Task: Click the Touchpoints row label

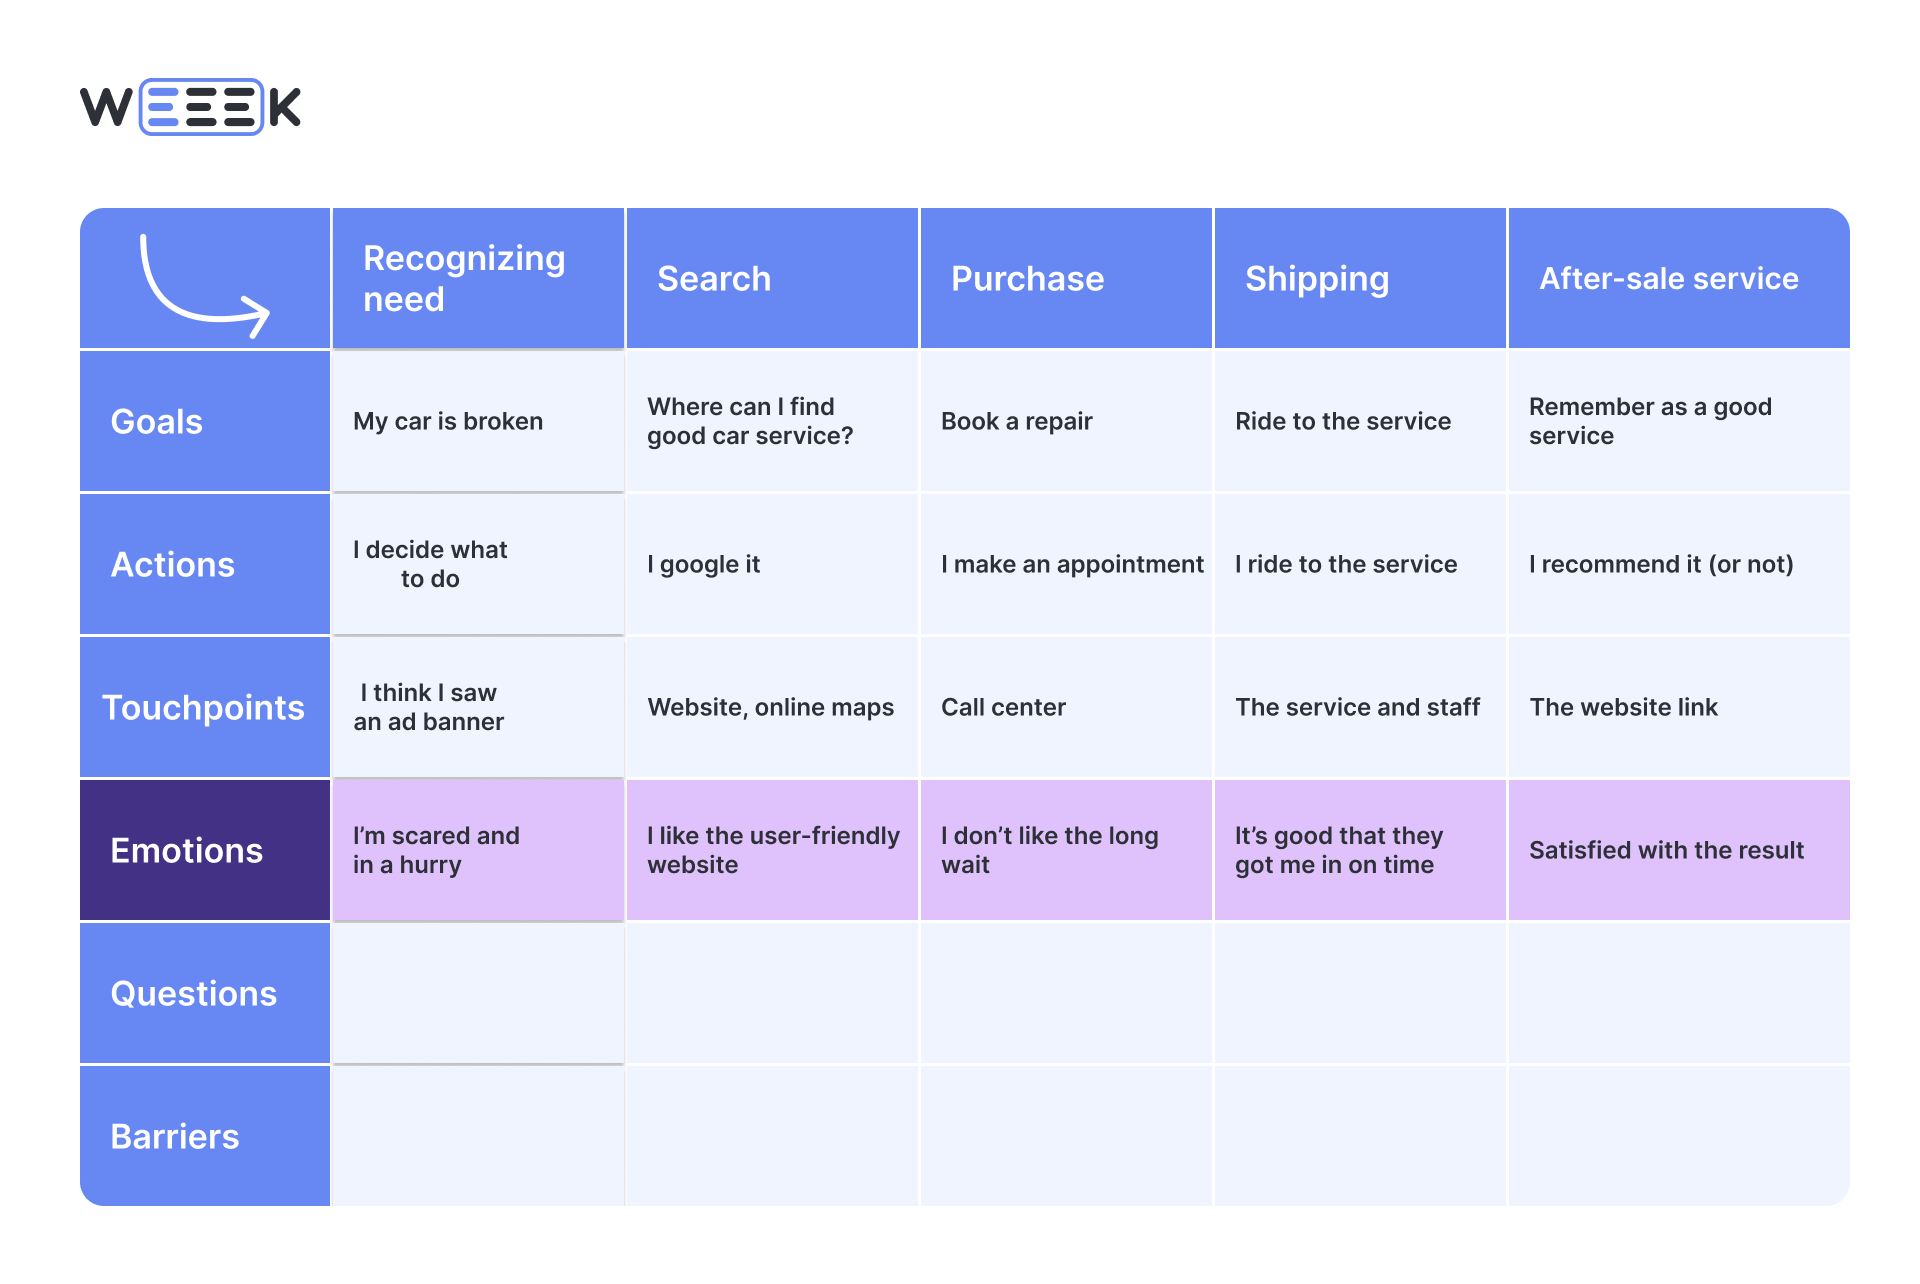Action: (203, 708)
